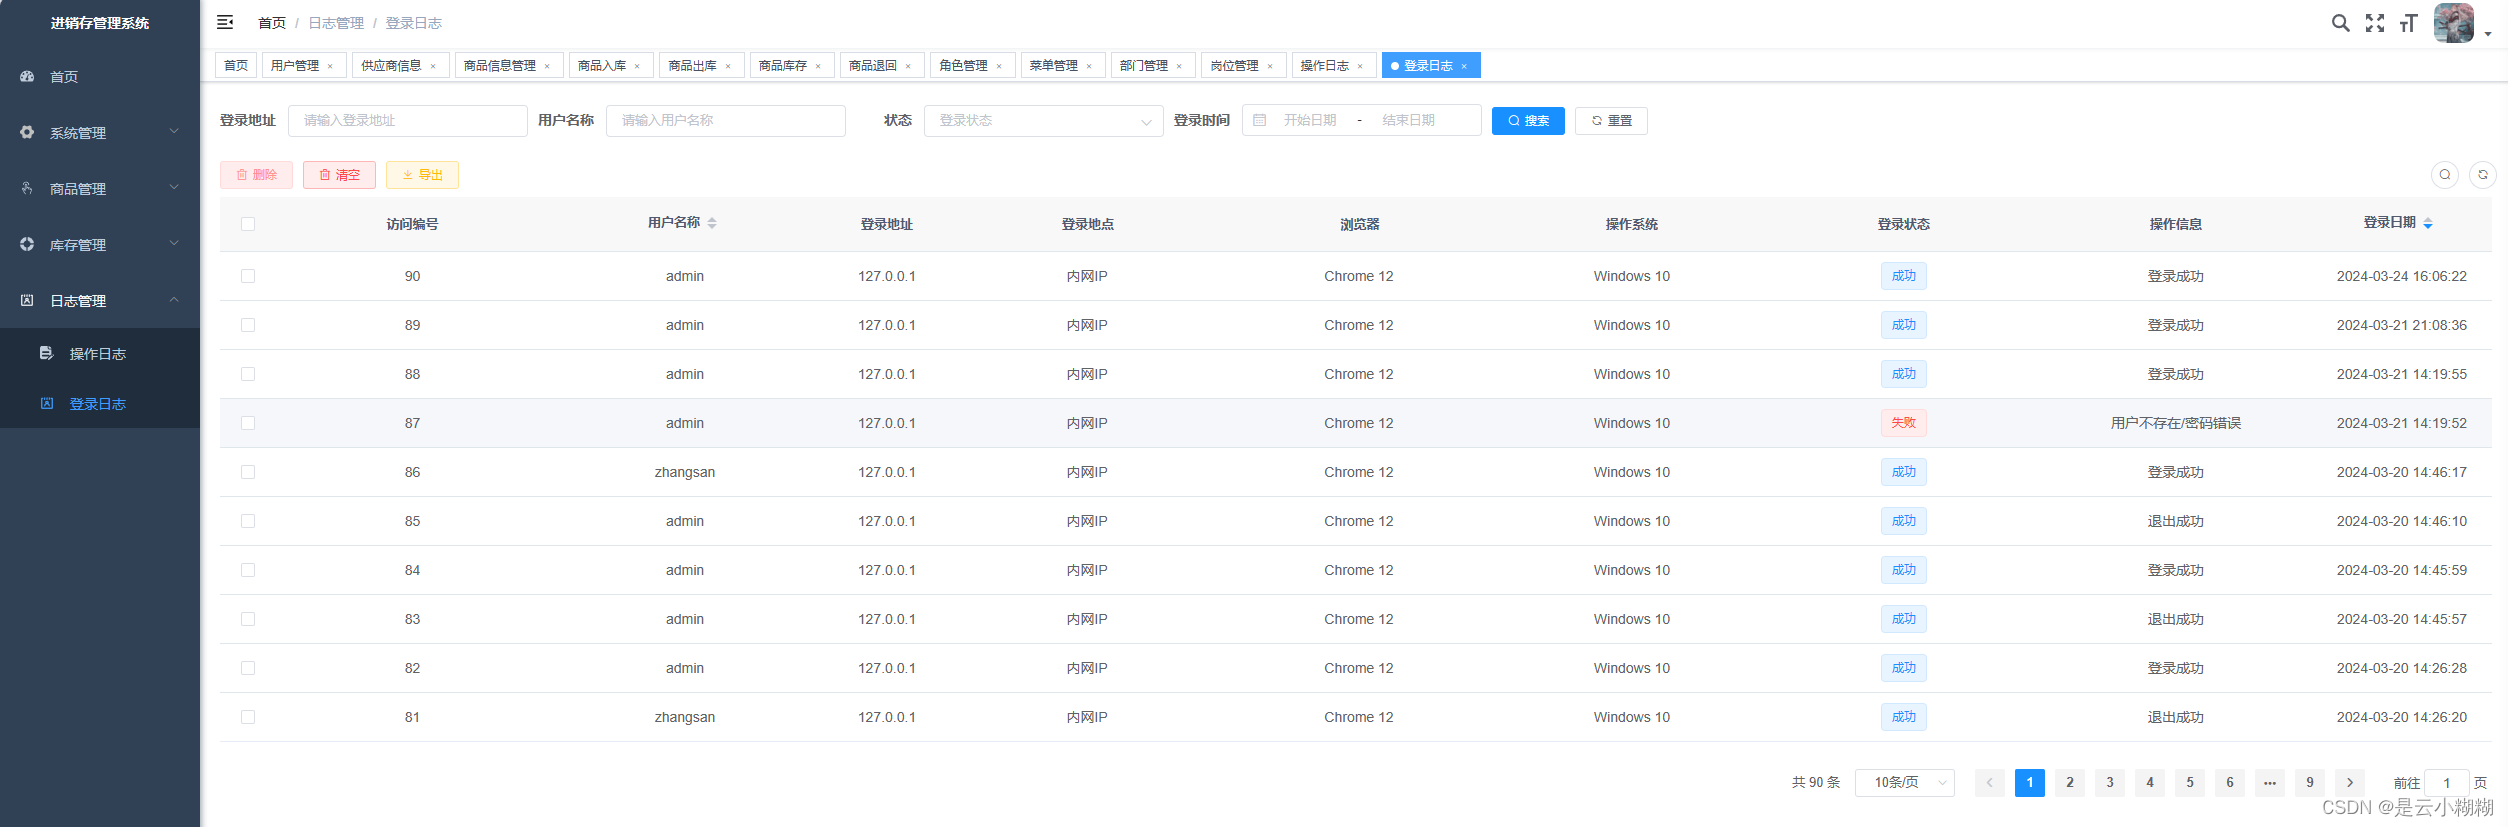Click the red 清空 button
2508x827 pixels.
339,175
